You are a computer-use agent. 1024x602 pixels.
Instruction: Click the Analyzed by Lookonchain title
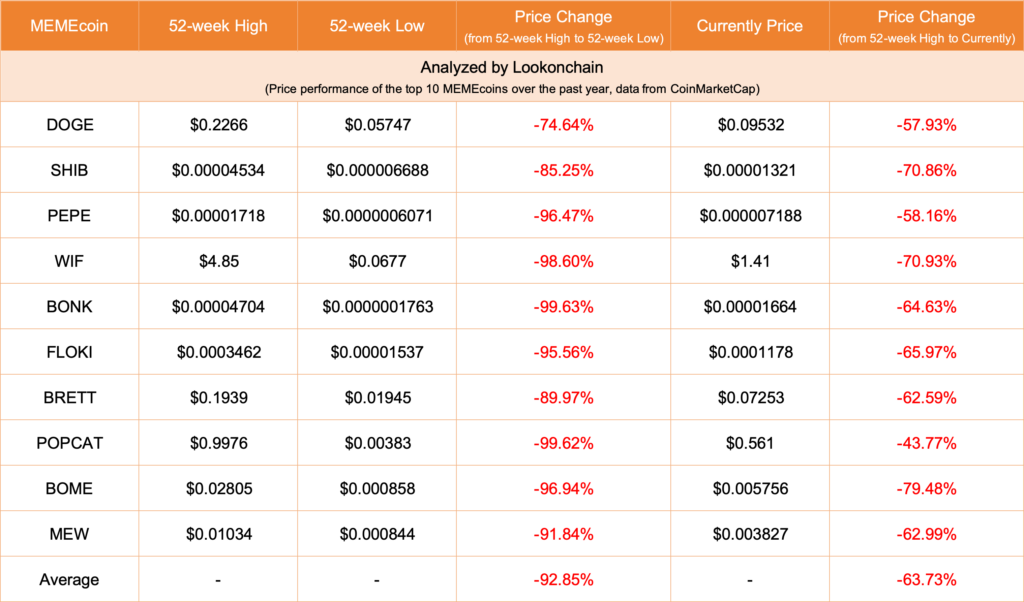pos(512,67)
